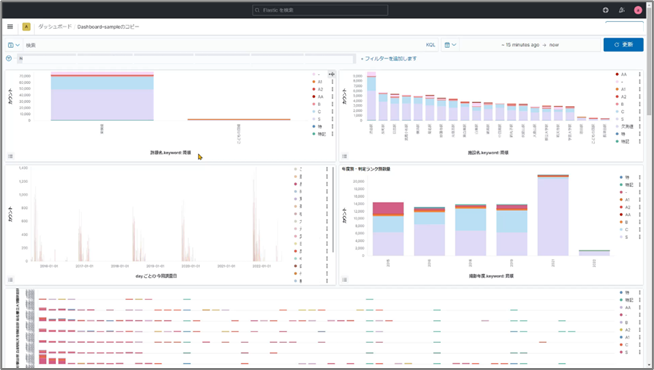
Task: Open options for B in the top-right chart legend
Action: pos(639,104)
